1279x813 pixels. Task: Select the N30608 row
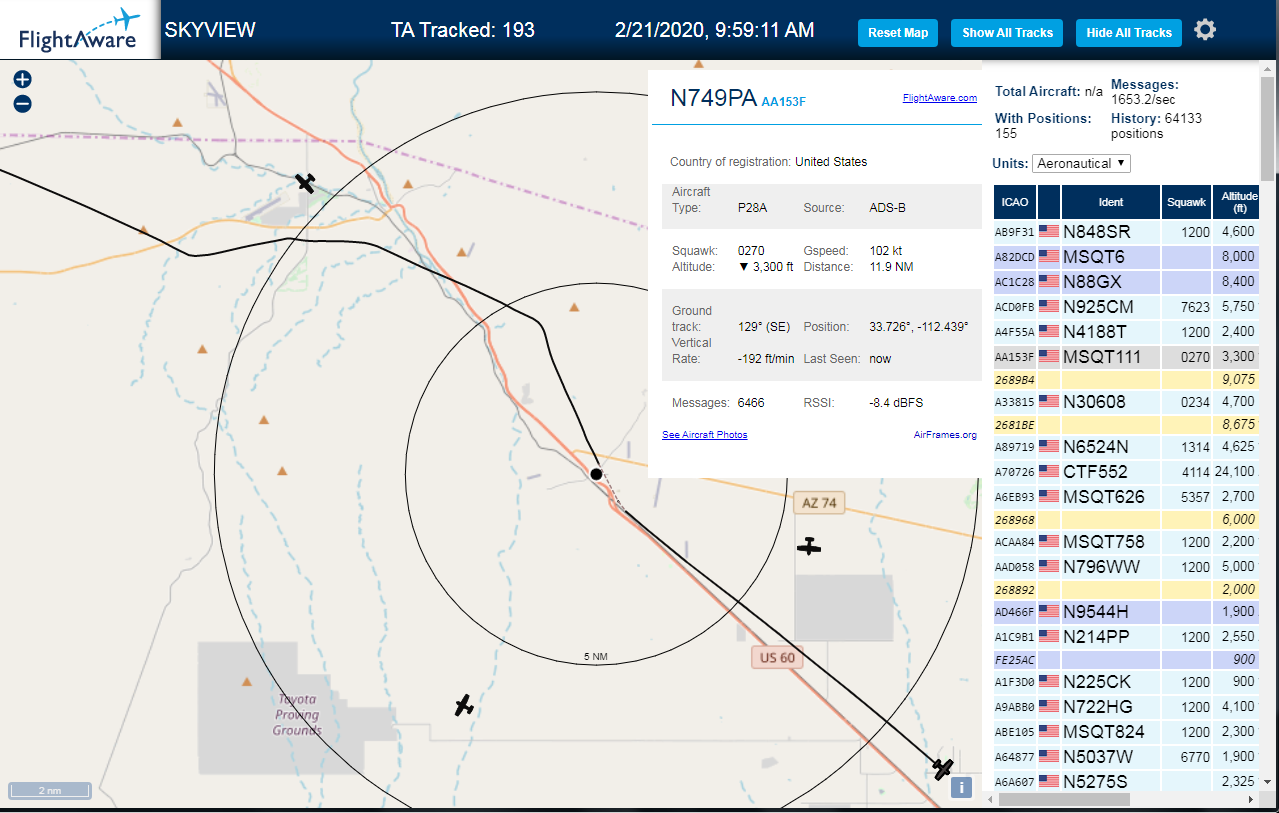[x=1127, y=402]
